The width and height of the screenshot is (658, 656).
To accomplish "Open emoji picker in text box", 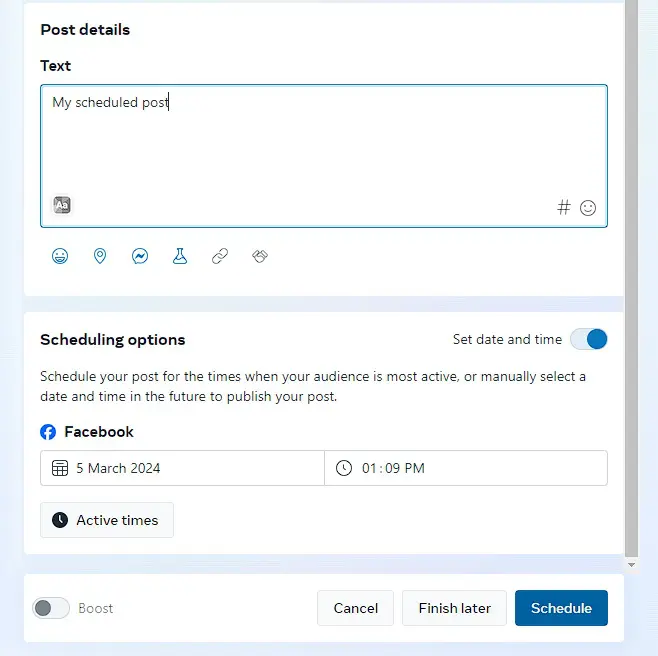I will click(x=588, y=208).
